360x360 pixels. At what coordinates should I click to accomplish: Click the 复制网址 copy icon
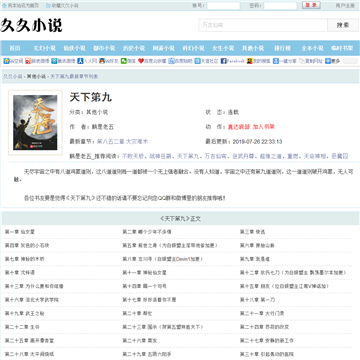(302, 61)
